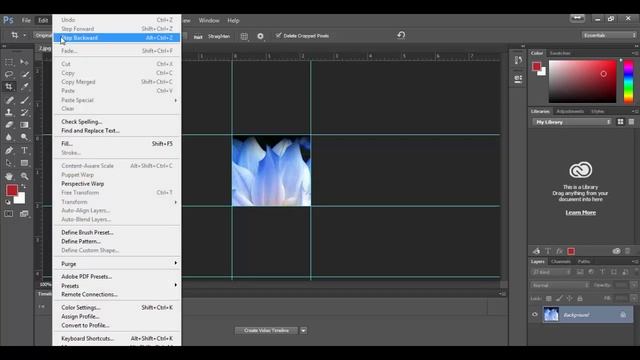Toggle lock transparent pixels

click(x=549, y=298)
